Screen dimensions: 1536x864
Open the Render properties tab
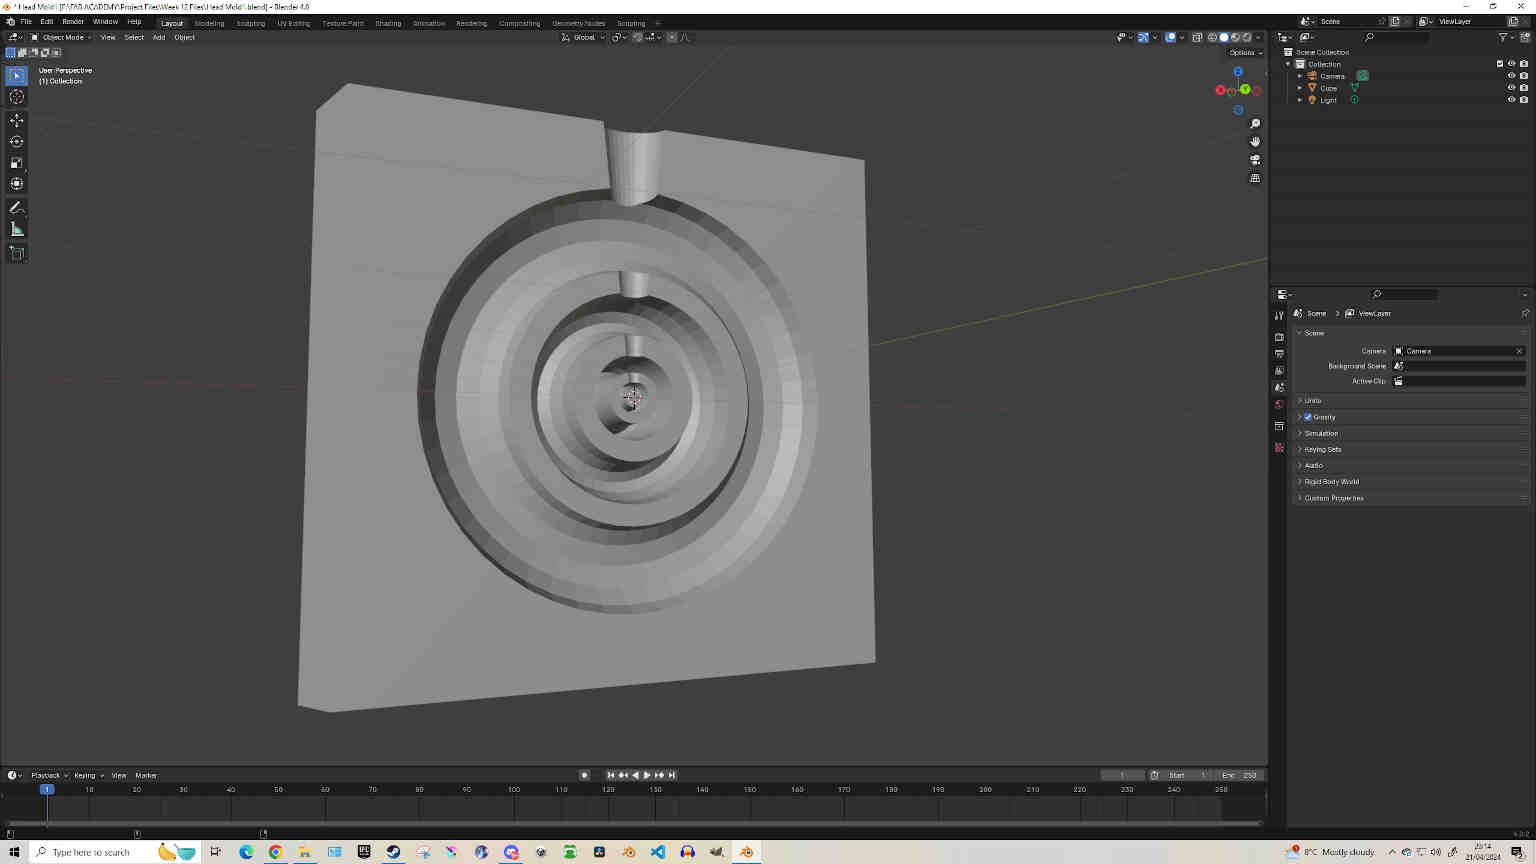click(x=1279, y=337)
